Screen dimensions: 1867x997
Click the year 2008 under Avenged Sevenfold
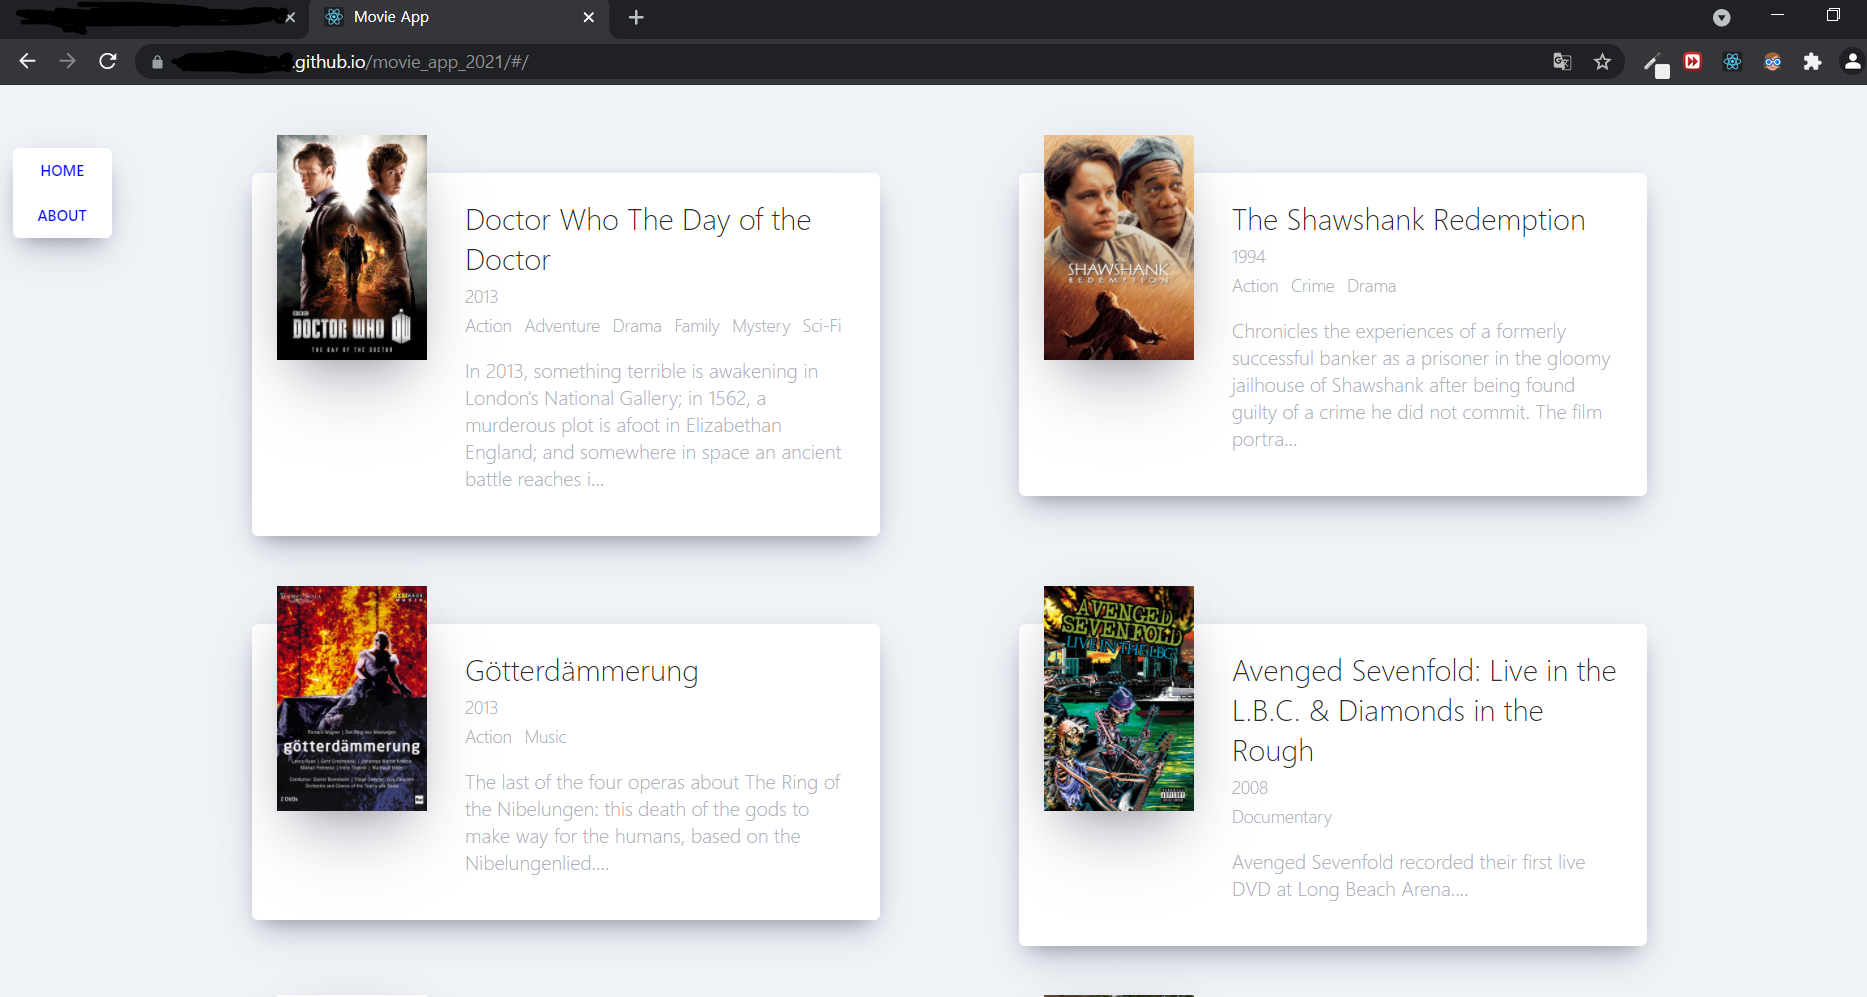click(1250, 788)
